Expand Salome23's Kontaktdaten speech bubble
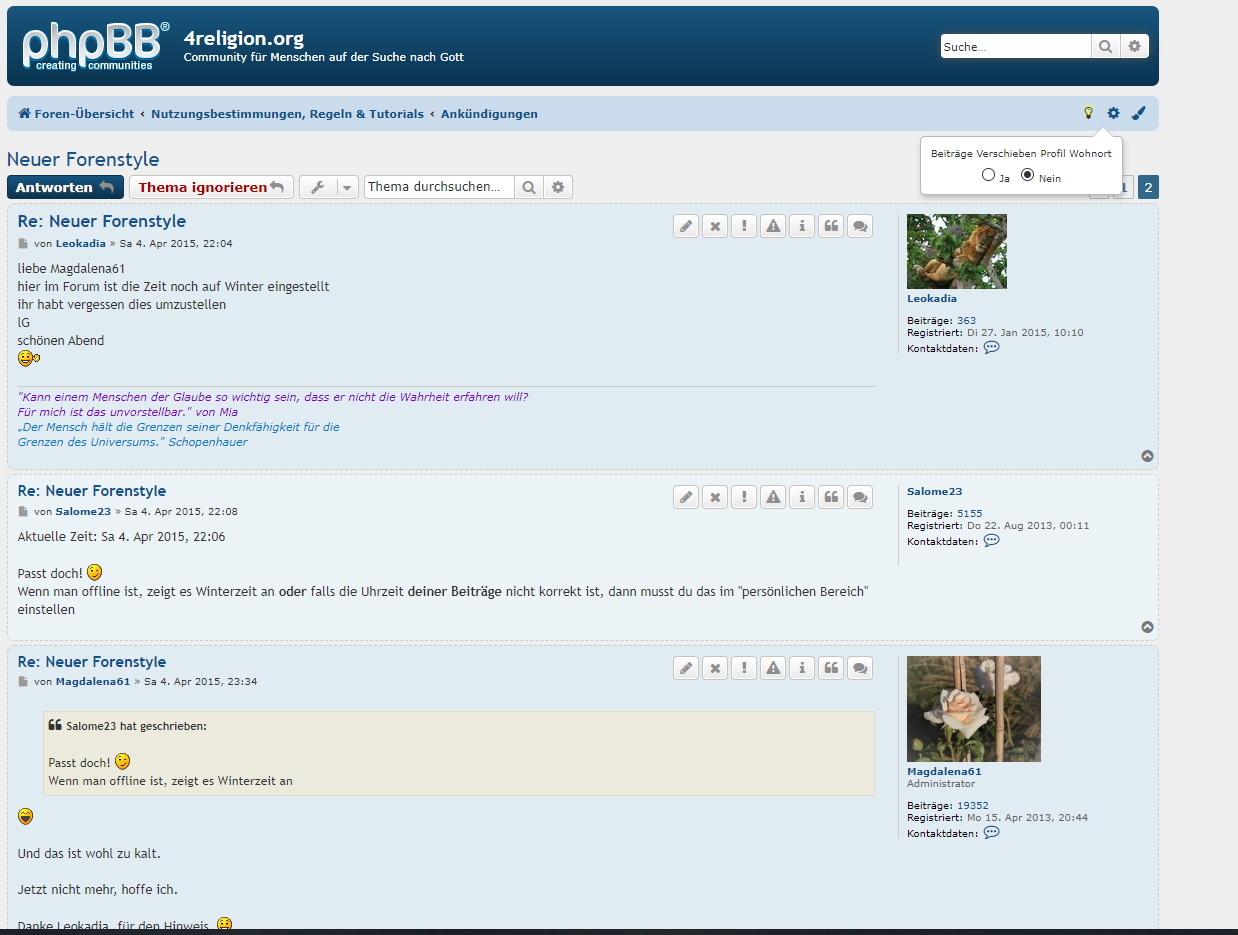Image resolution: width=1238 pixels, height=935 pixels. coord(991,541)
